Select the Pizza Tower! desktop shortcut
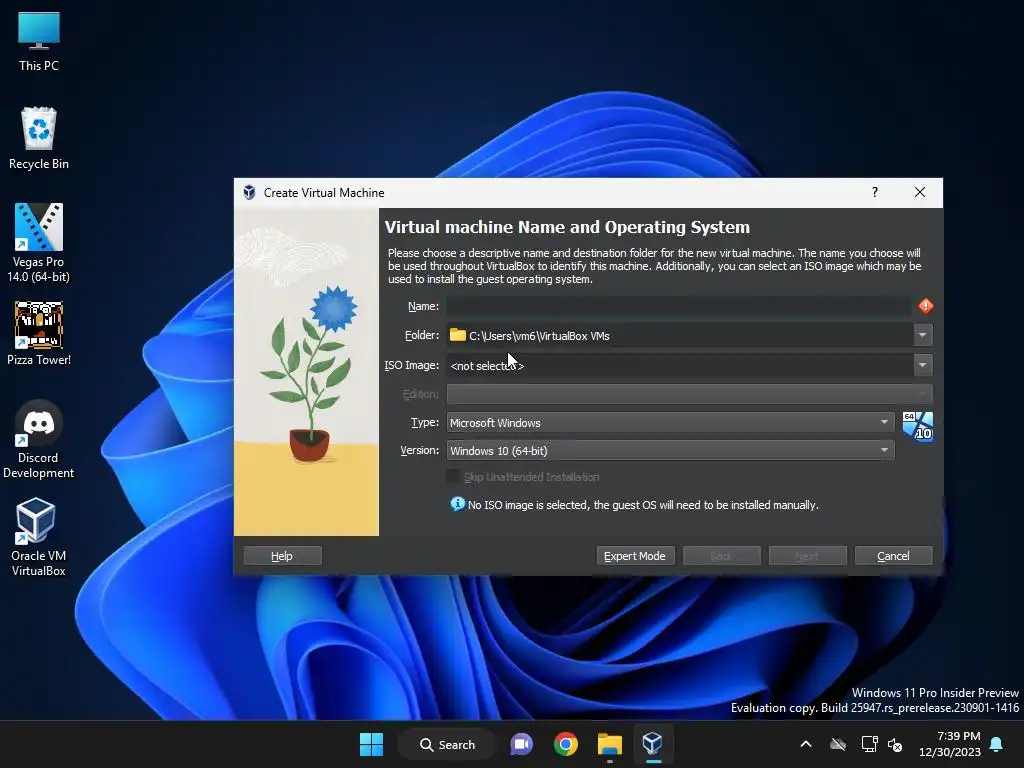 [x=39, y=333]
